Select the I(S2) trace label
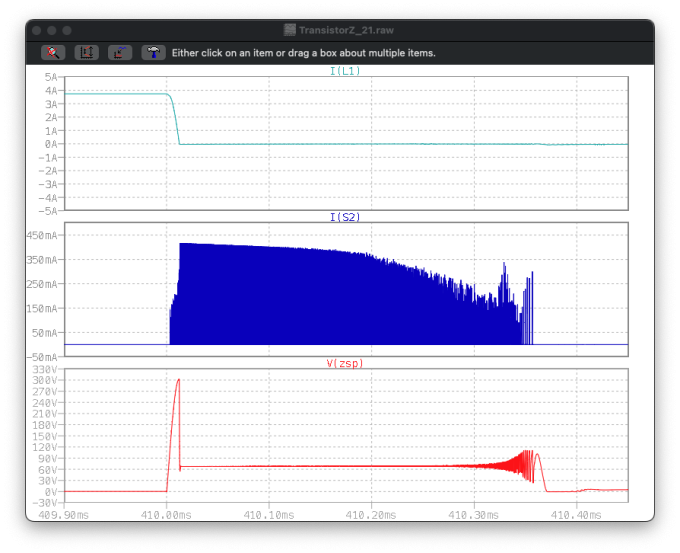 click(x=345, y=216)
